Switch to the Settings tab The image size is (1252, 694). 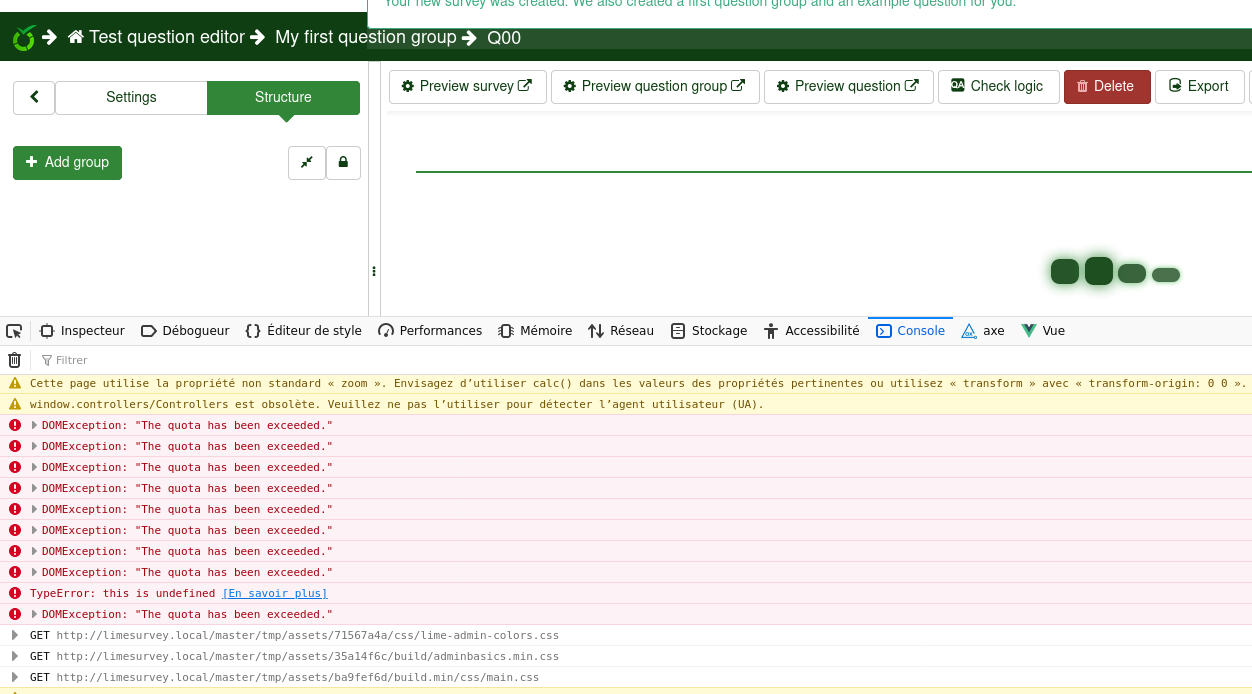coord(131,98)
